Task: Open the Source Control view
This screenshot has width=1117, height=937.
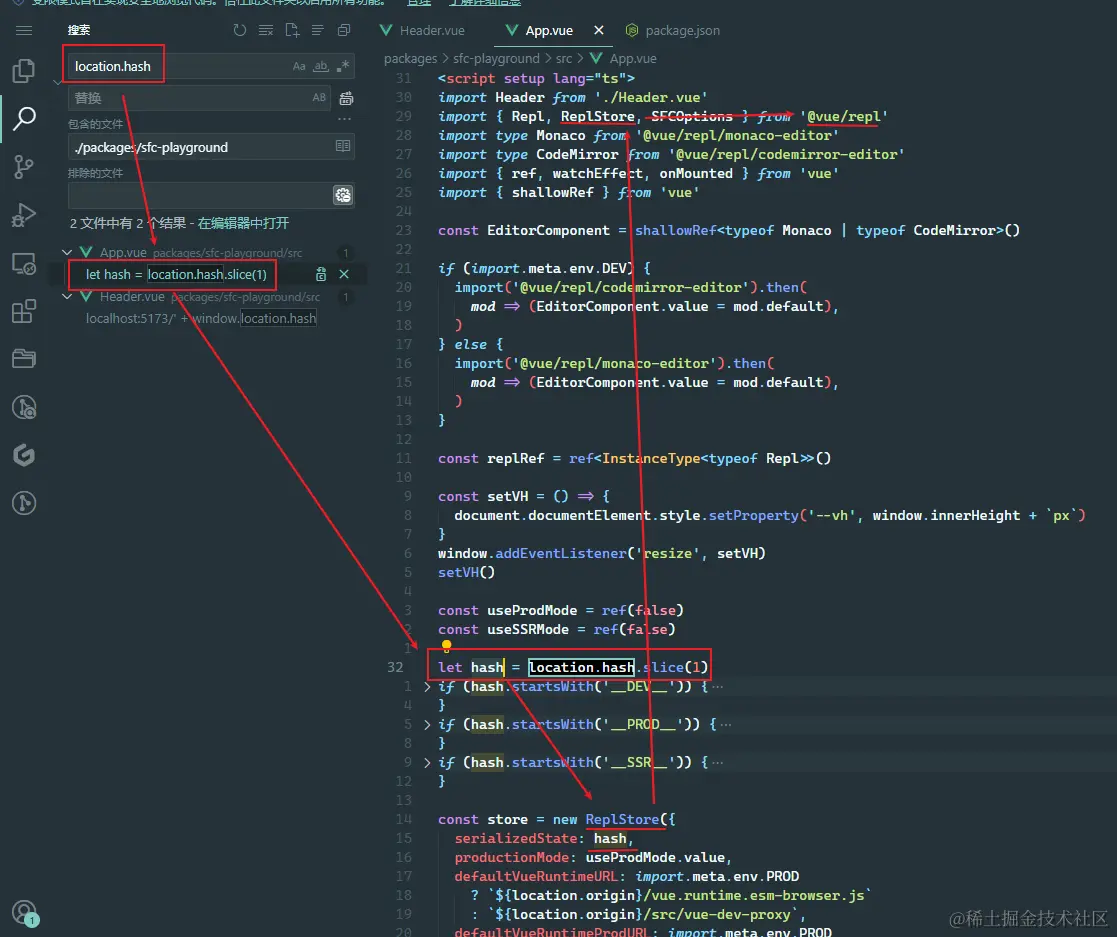Action: tap(24, 167)
